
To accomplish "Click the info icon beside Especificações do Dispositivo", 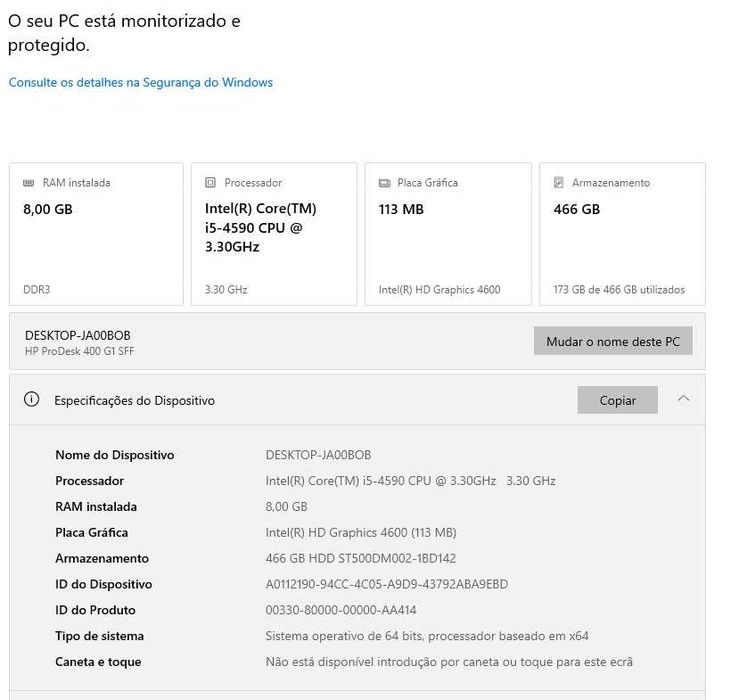I will [x=31, y=399].
